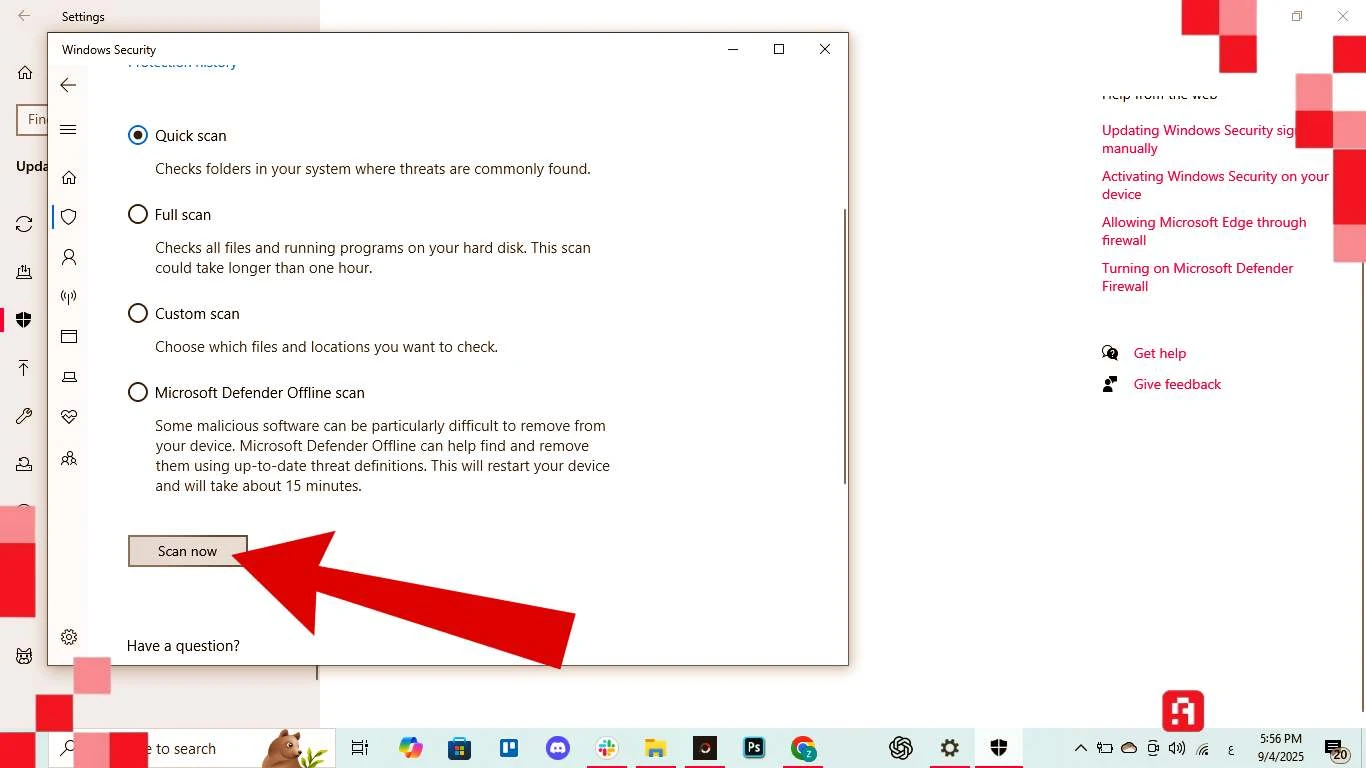Viewport: 1366px width, 768px height.
Task: Open the Protection history link
Action: [x=182, y=64]
